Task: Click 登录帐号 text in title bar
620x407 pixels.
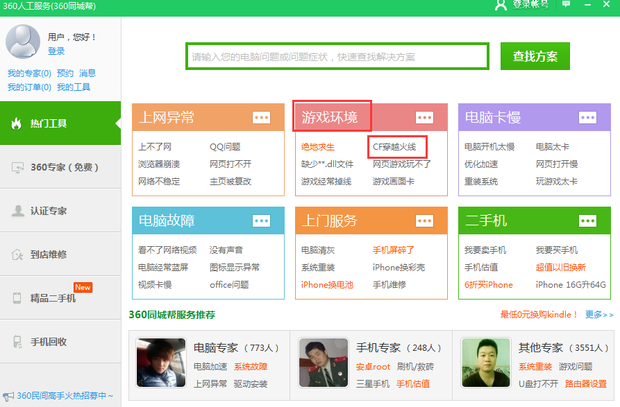Action: (530, 4)
